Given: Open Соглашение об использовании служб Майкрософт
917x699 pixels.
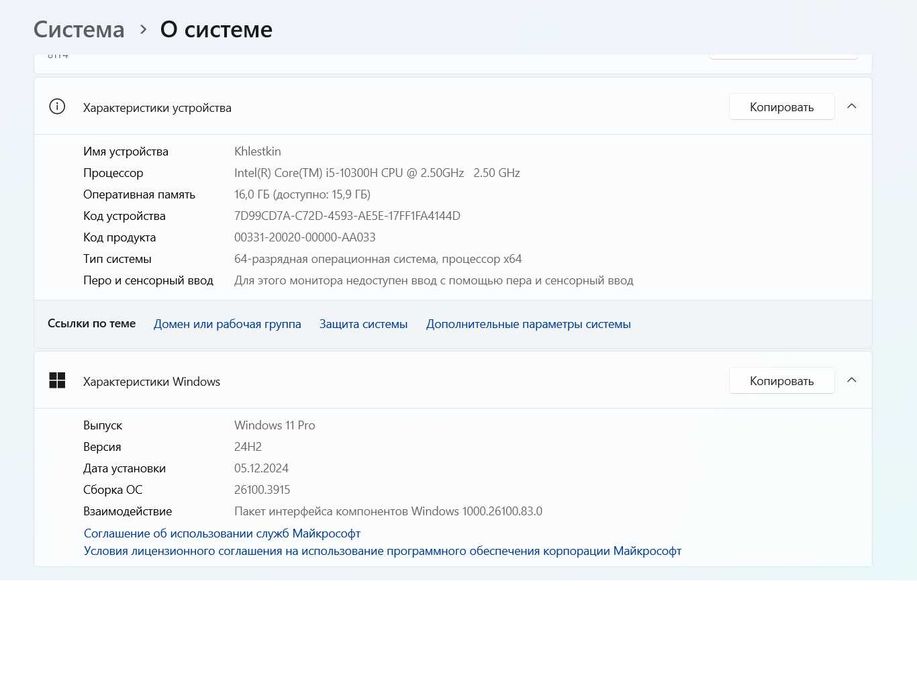Looking at the screenshot, I should (x=222, y=533).
